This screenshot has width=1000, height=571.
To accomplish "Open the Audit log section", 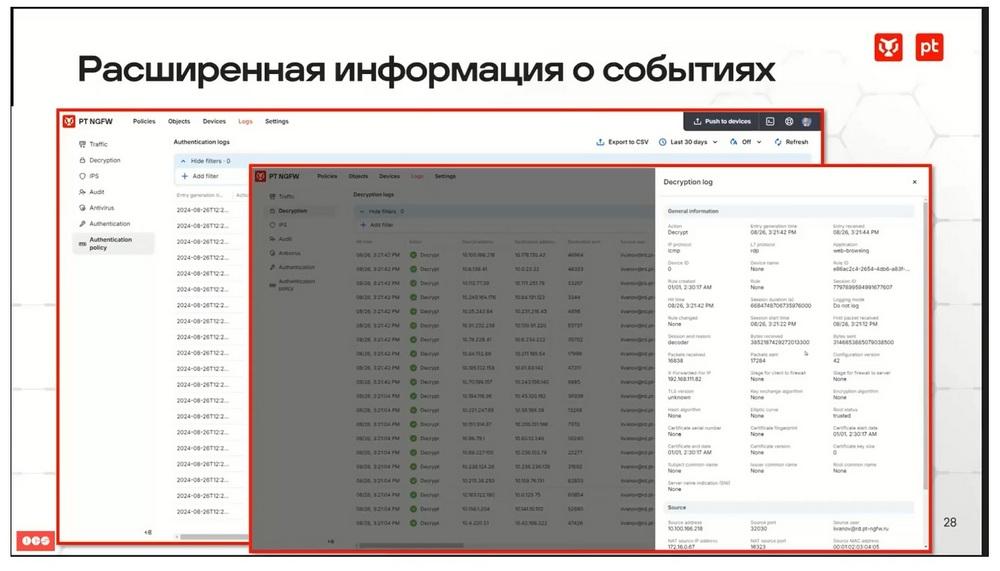I will tap(92, 192).
